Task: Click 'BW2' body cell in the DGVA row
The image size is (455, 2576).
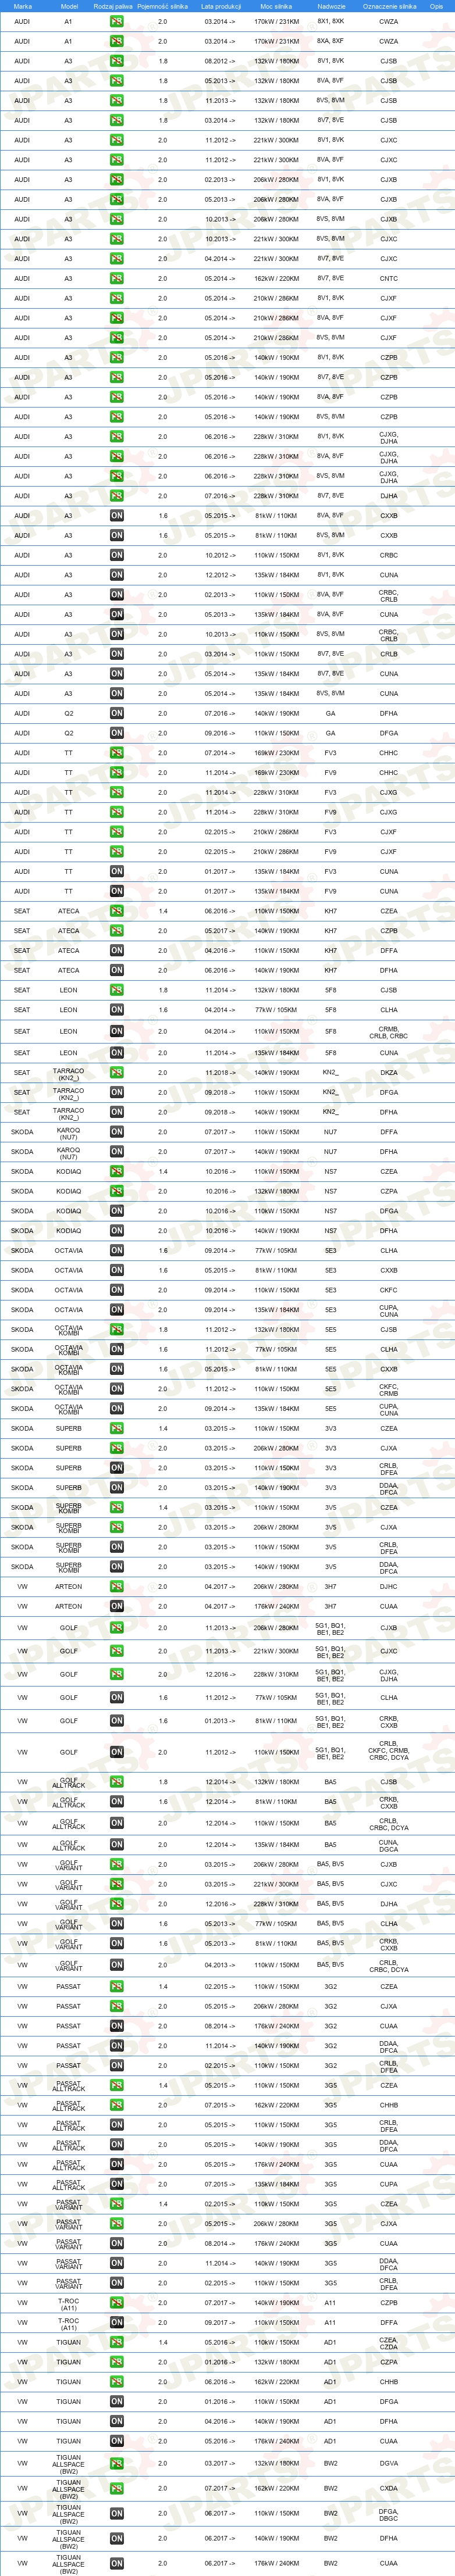Action: point(331,2464)
